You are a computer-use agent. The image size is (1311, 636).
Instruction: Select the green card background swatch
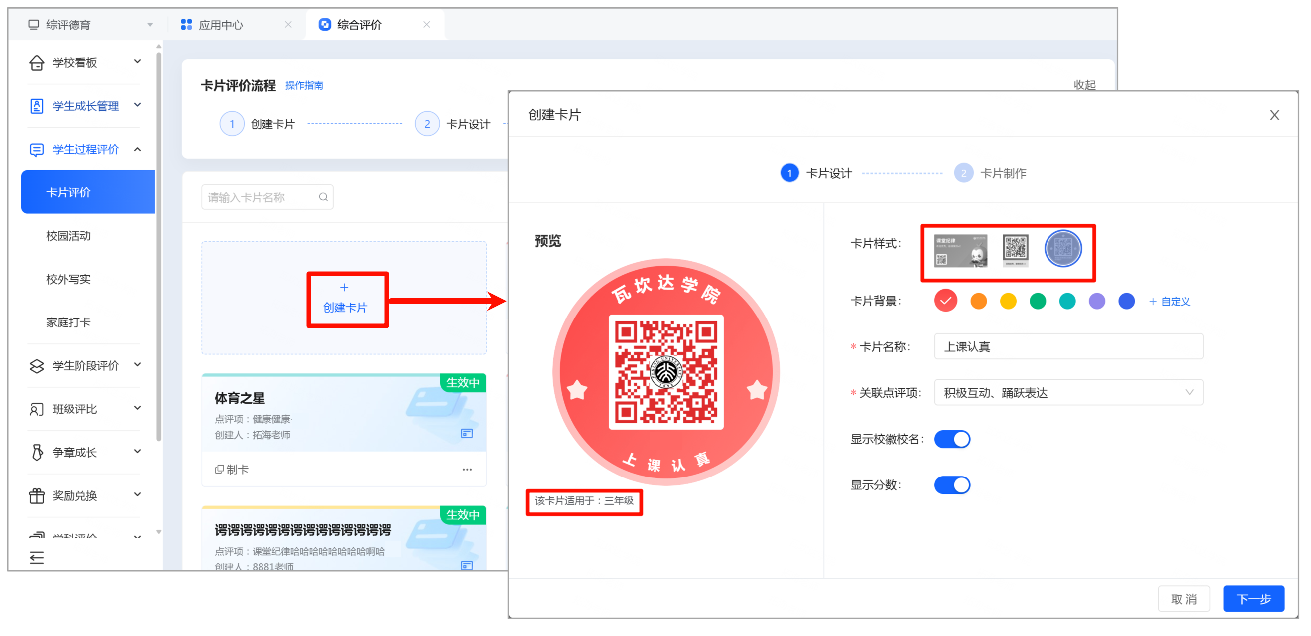(1038, 301)
